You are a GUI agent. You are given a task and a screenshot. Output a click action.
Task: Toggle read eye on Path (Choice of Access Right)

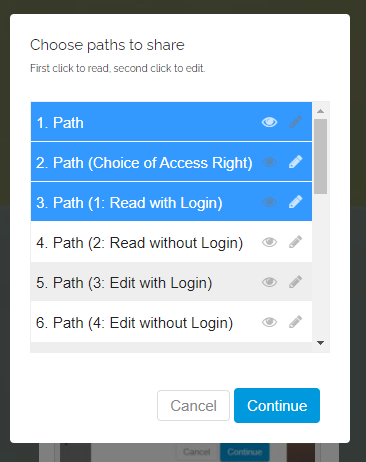269,162
